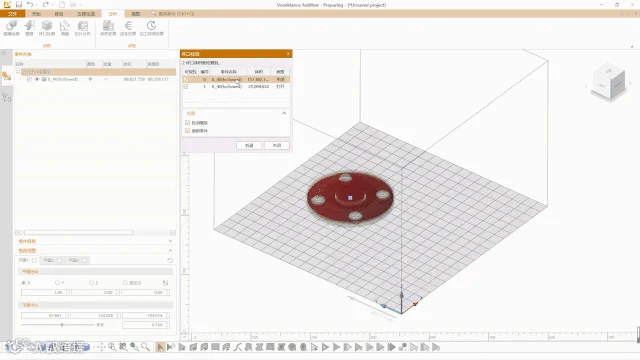Toggle visibility checkbox of row 1 in dialog

186,87
